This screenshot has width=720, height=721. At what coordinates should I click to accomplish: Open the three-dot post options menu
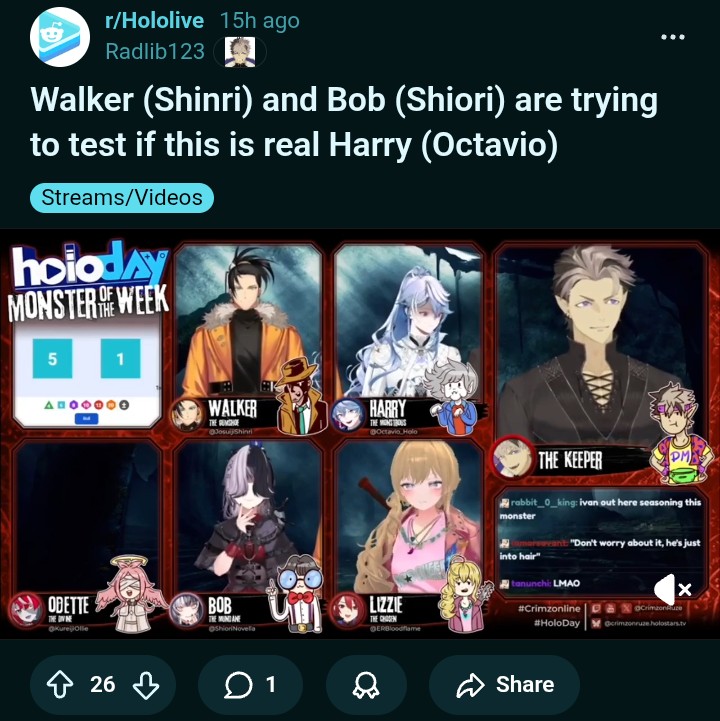tap(673, 37)
